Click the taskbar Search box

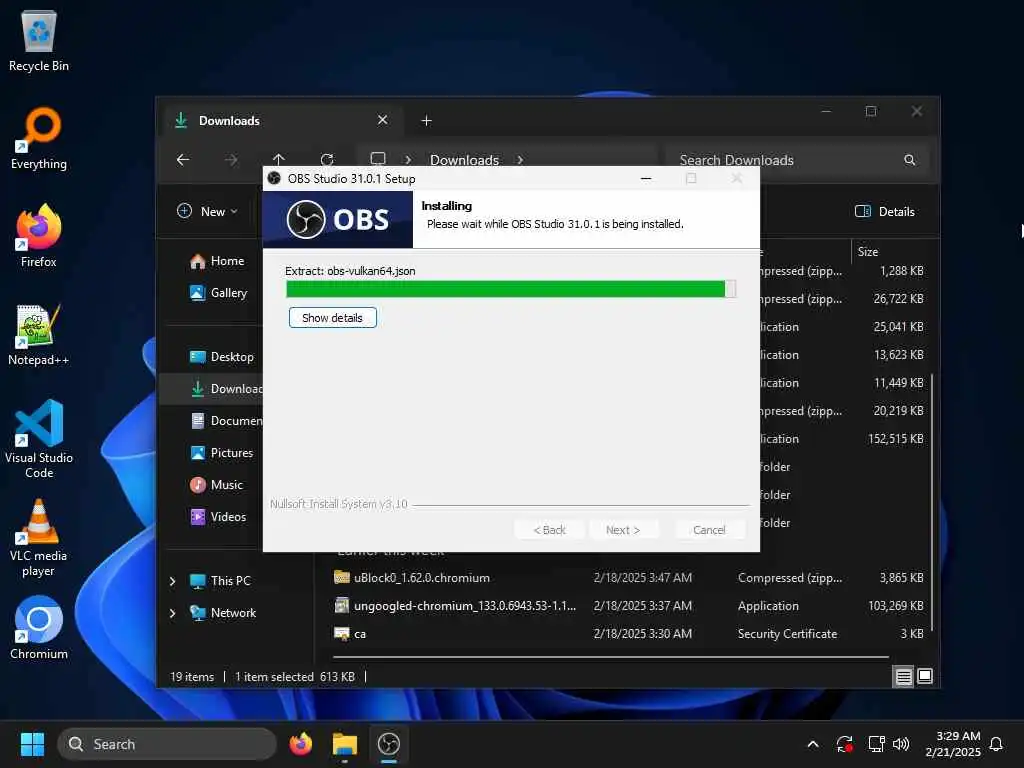[x=167, y=744]
